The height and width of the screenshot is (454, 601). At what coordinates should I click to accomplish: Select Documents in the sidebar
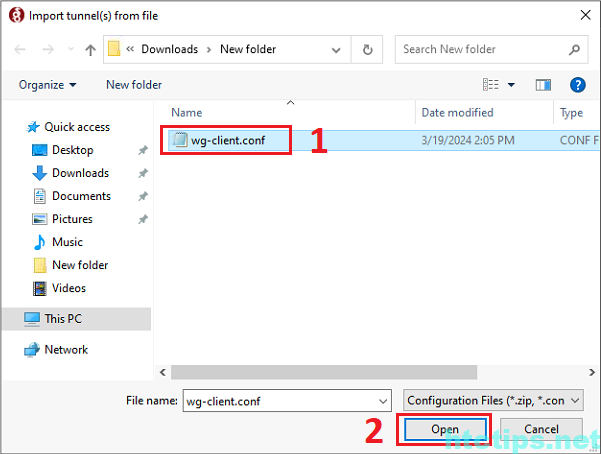[x=81, y=196]
